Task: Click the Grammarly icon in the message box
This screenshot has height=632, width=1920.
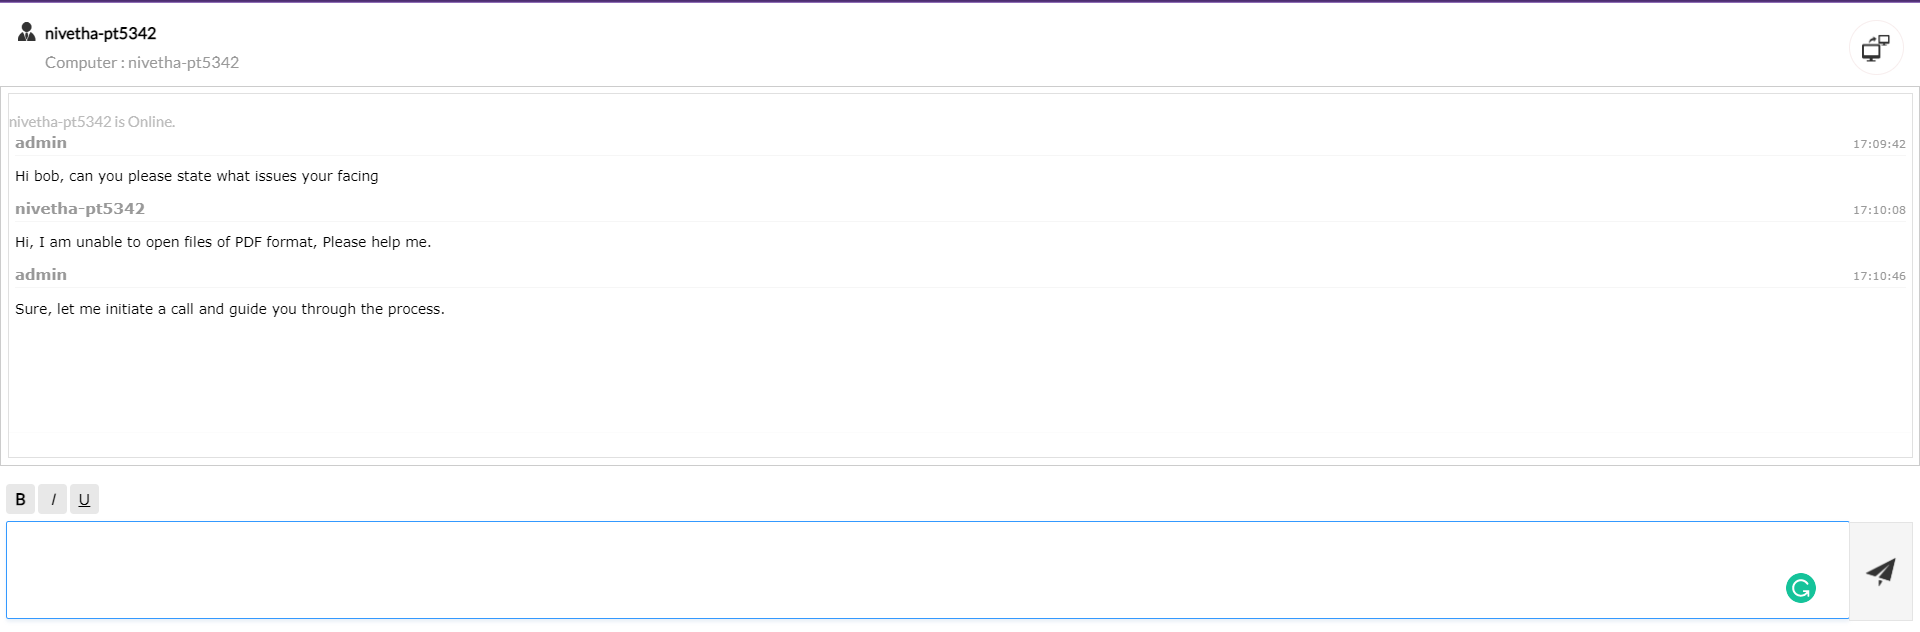Action: pos(1800,588)
